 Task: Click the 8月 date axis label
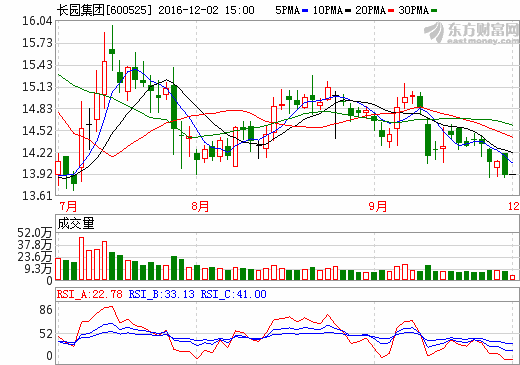tap(200, 206)
